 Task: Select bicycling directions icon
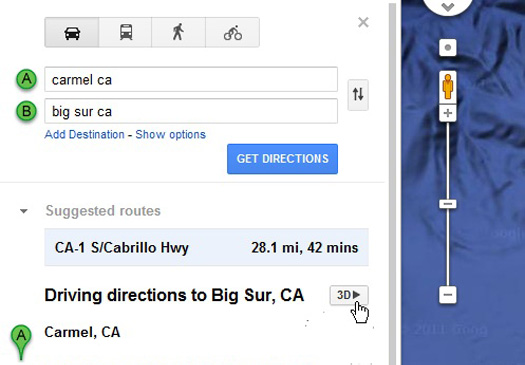pos(233,32)
